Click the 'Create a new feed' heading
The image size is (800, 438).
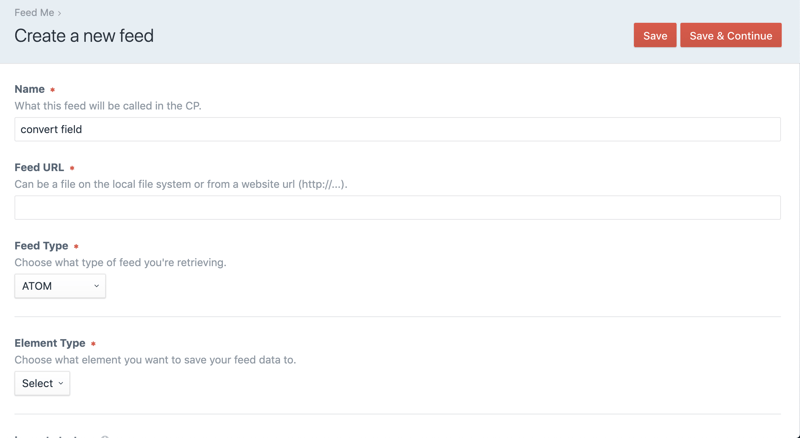(x=84, y=36)
